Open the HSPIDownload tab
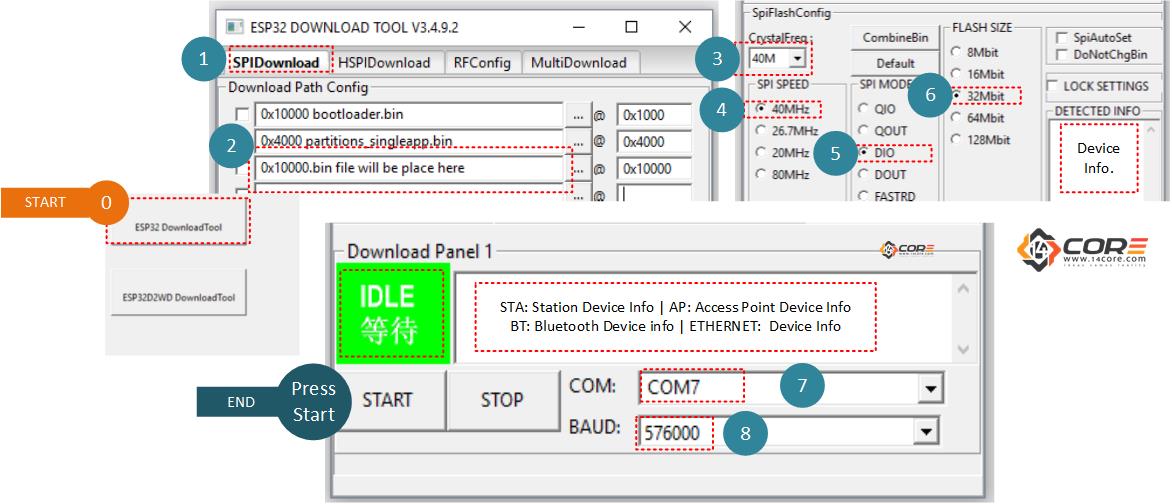The image size is (1172, 504). (x=384, y=62)
